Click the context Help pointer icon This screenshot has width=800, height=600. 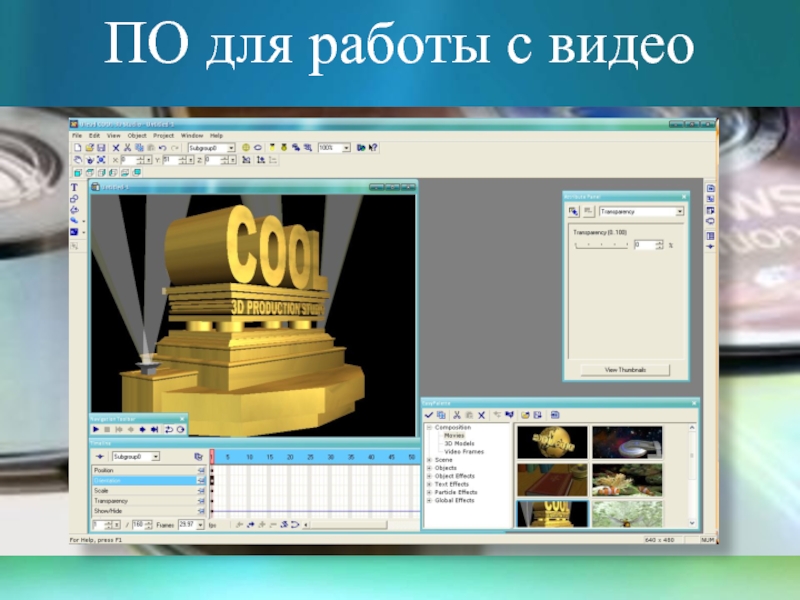(x=373, y=147)
